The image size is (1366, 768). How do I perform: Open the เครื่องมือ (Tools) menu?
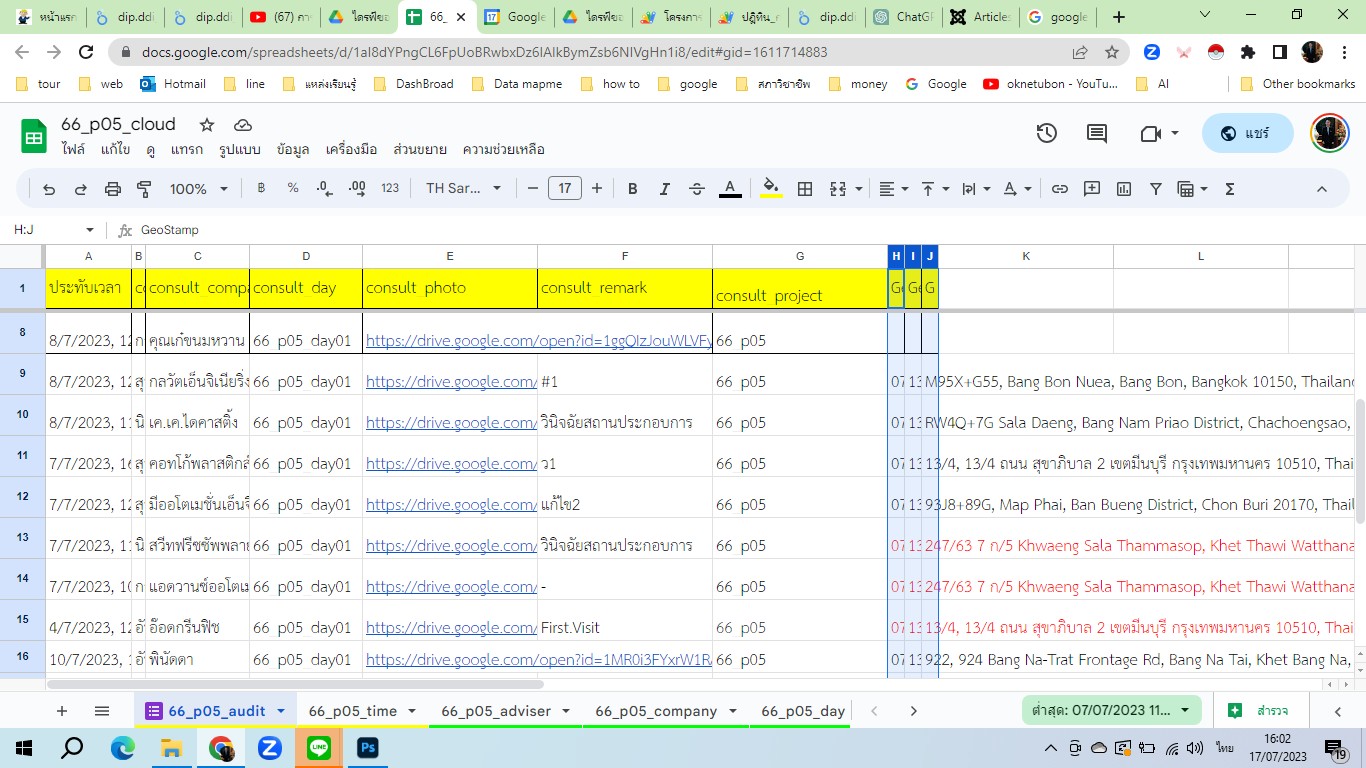point(351,150)
